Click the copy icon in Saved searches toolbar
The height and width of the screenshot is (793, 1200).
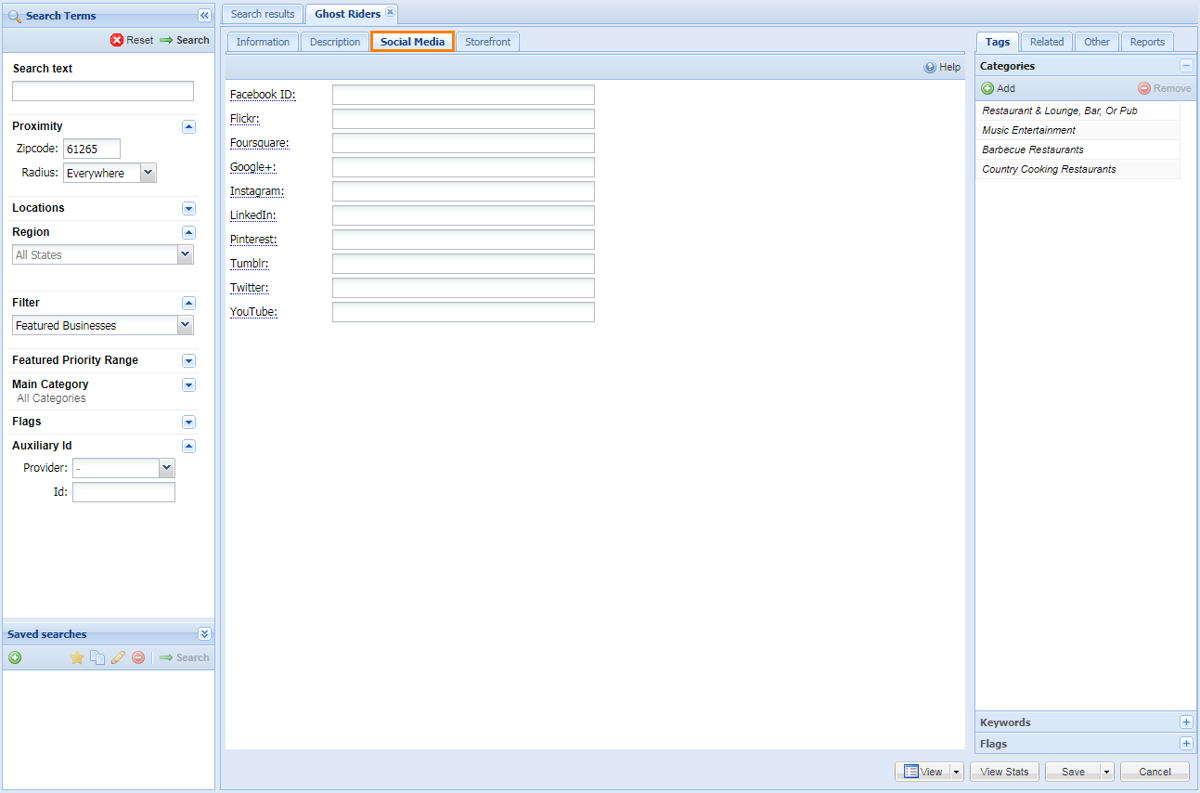pos(97,658)
